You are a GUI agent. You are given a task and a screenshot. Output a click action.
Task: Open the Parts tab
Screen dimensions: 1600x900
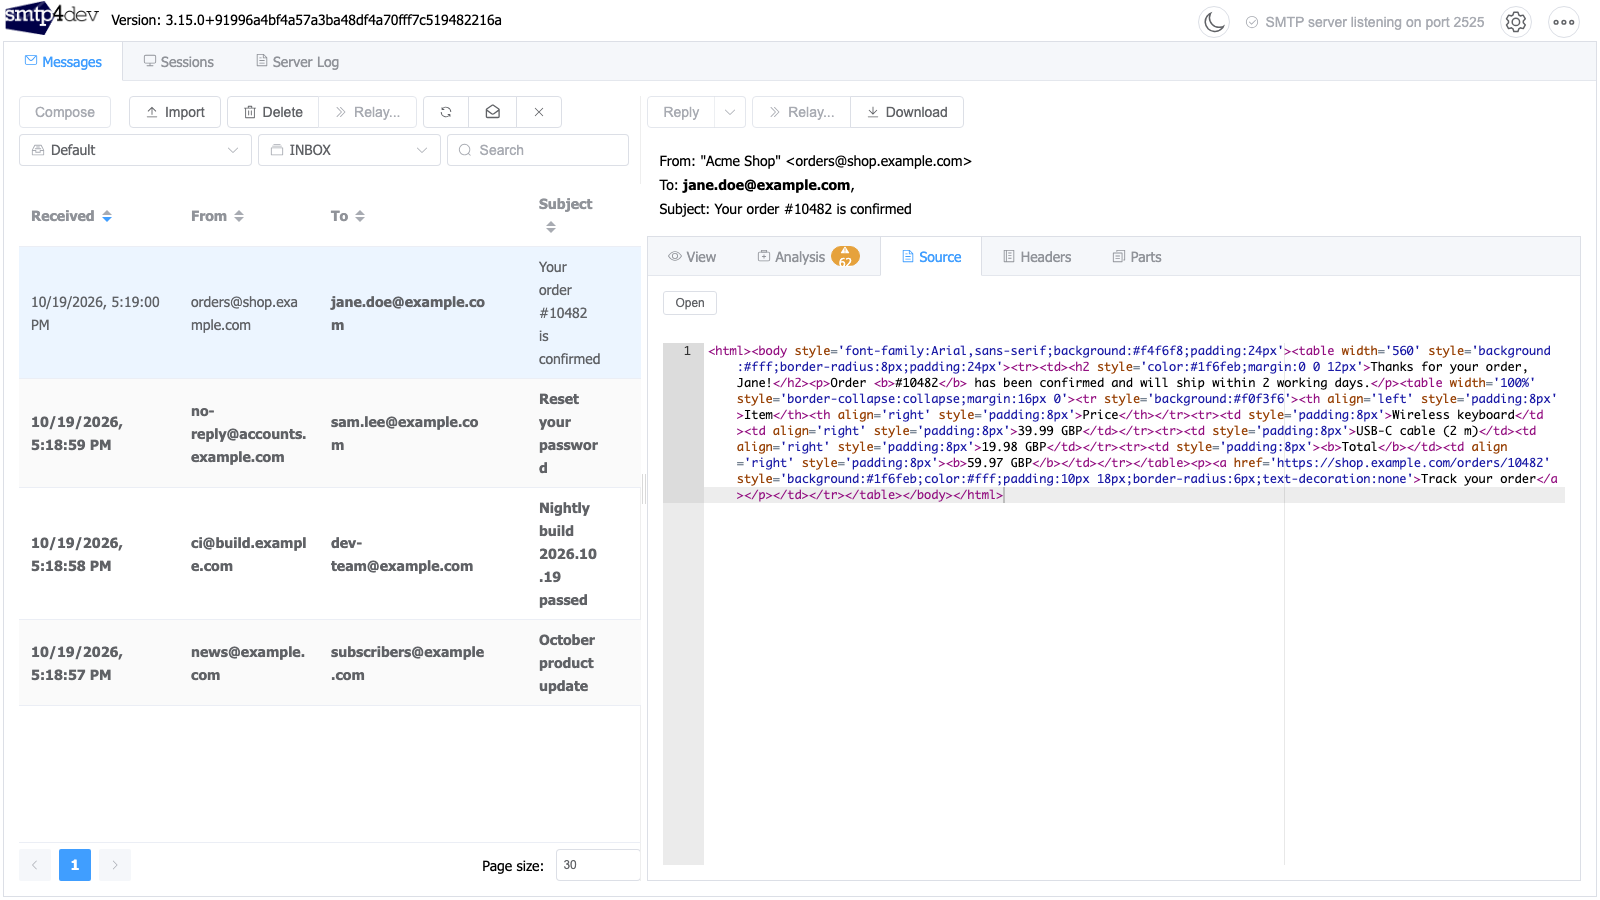(1137, 257)
